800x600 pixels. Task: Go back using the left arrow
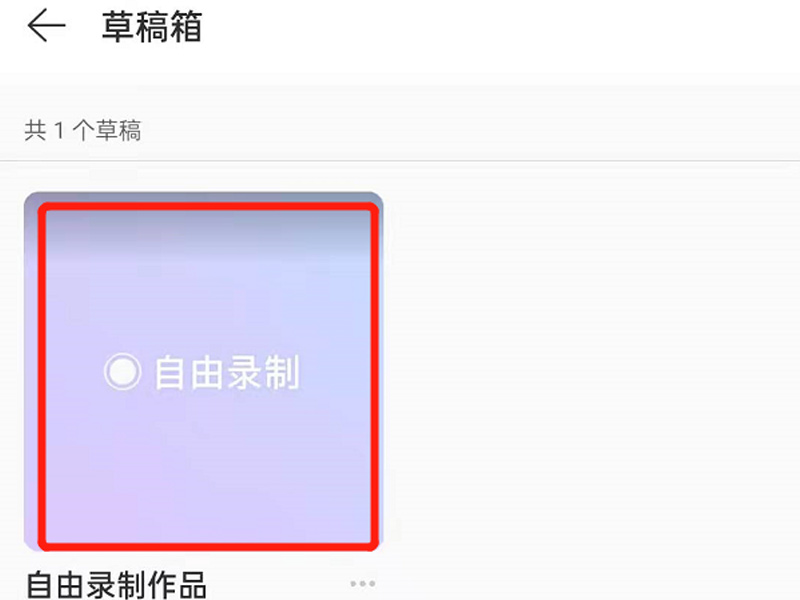coord(46,26)
